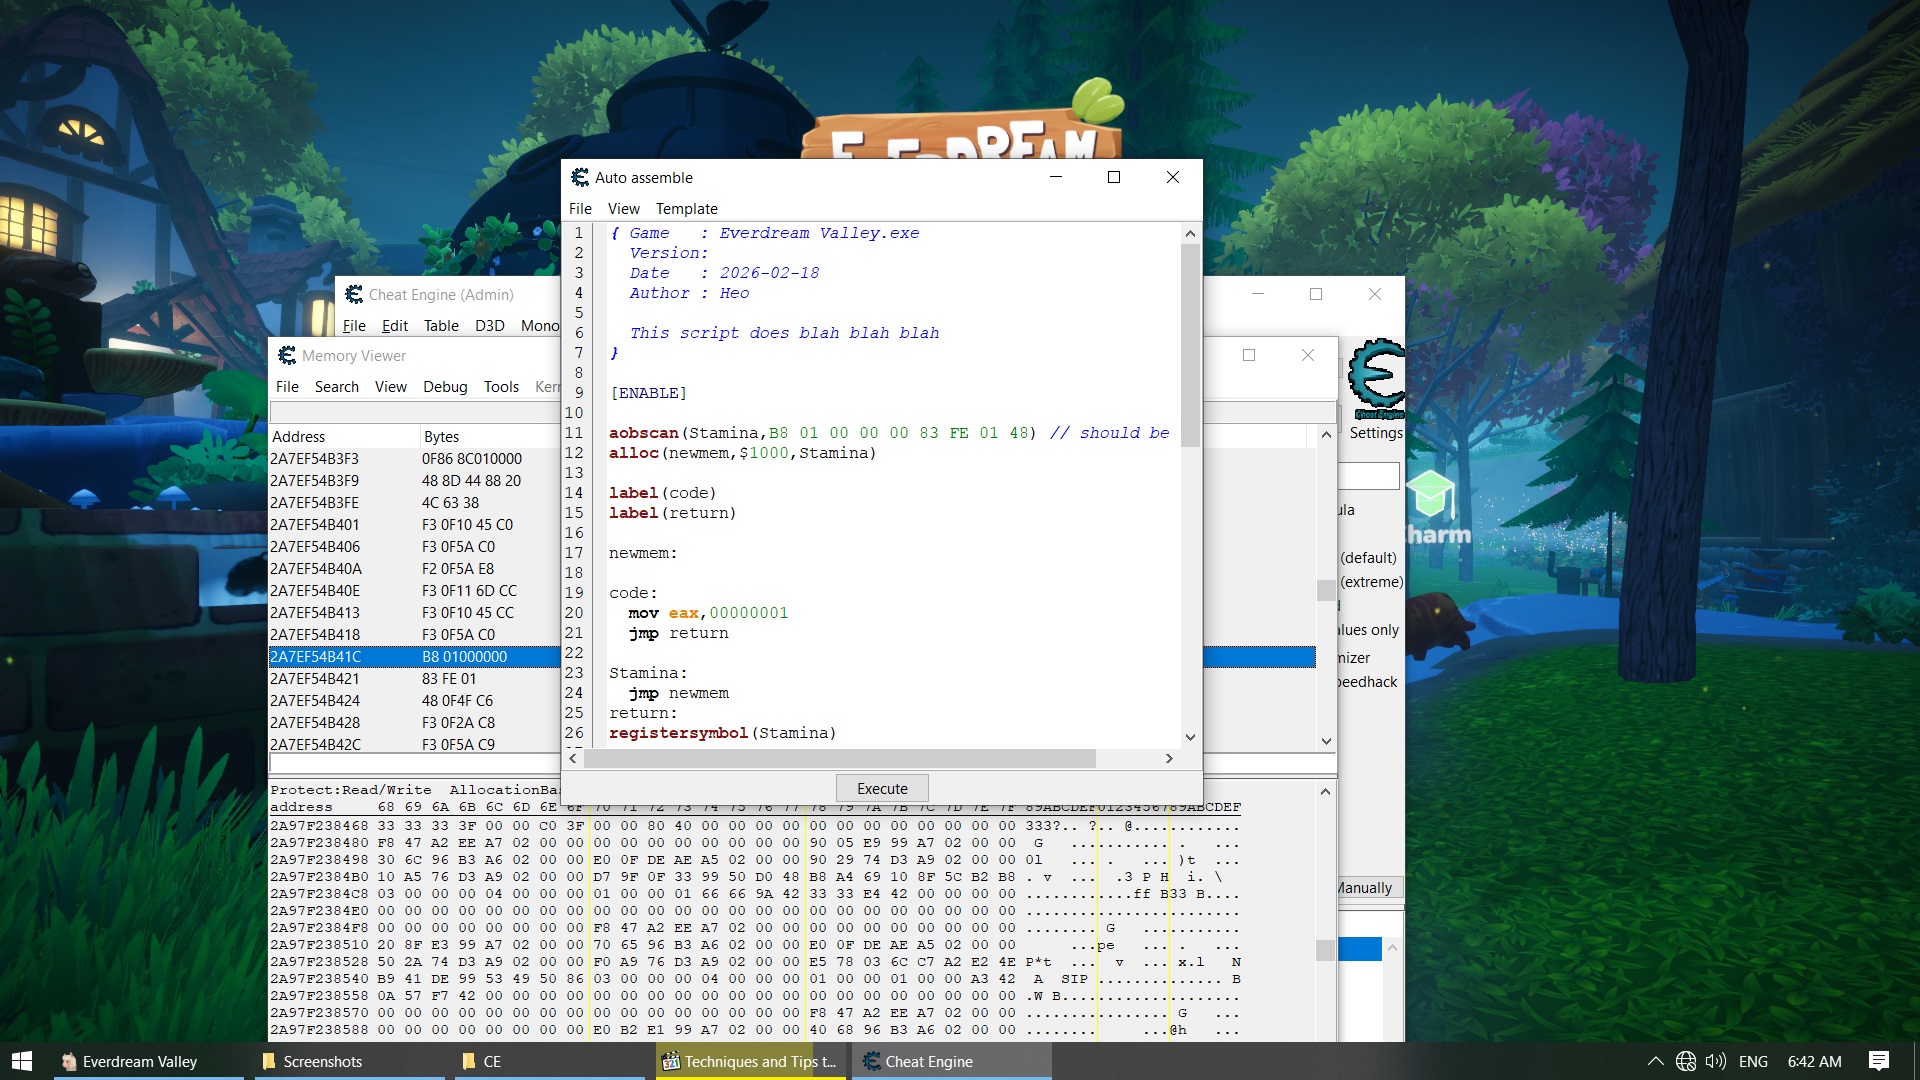Click the up chevron on the right panel scrollbar
1920x1080 pixels.
[x=1326, y=433]
